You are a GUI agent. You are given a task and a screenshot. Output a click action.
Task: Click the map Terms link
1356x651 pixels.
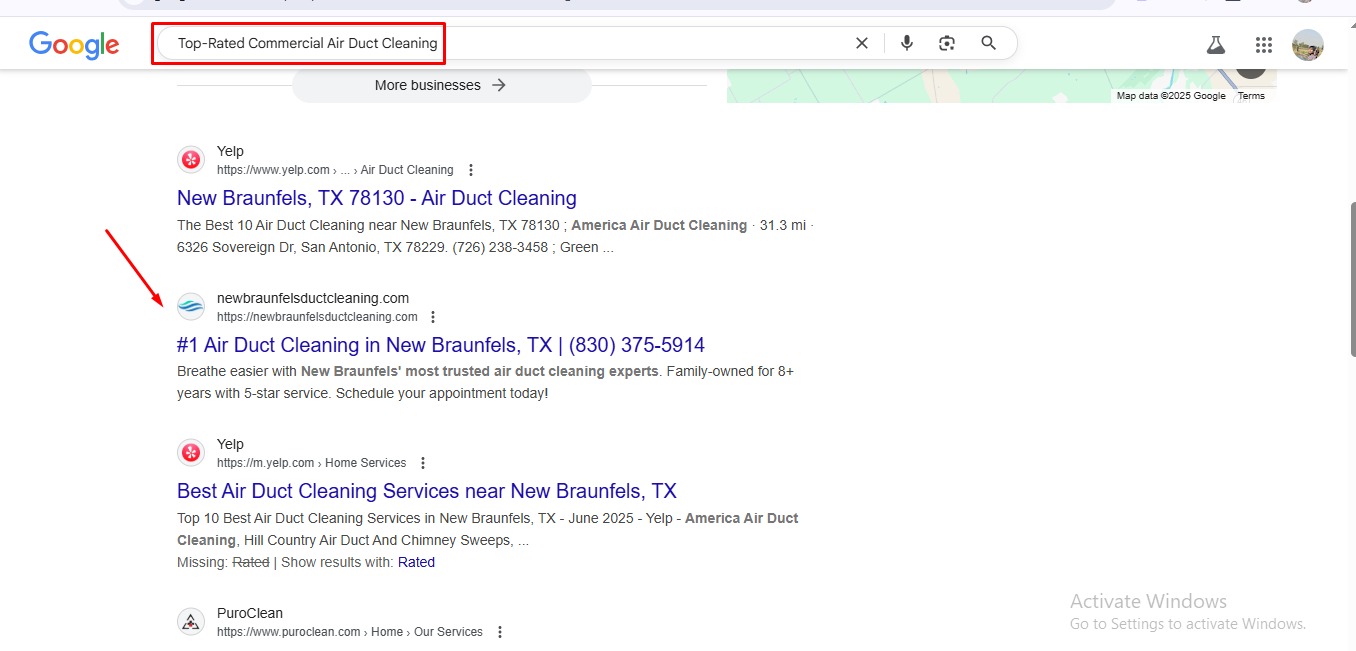1251,96
